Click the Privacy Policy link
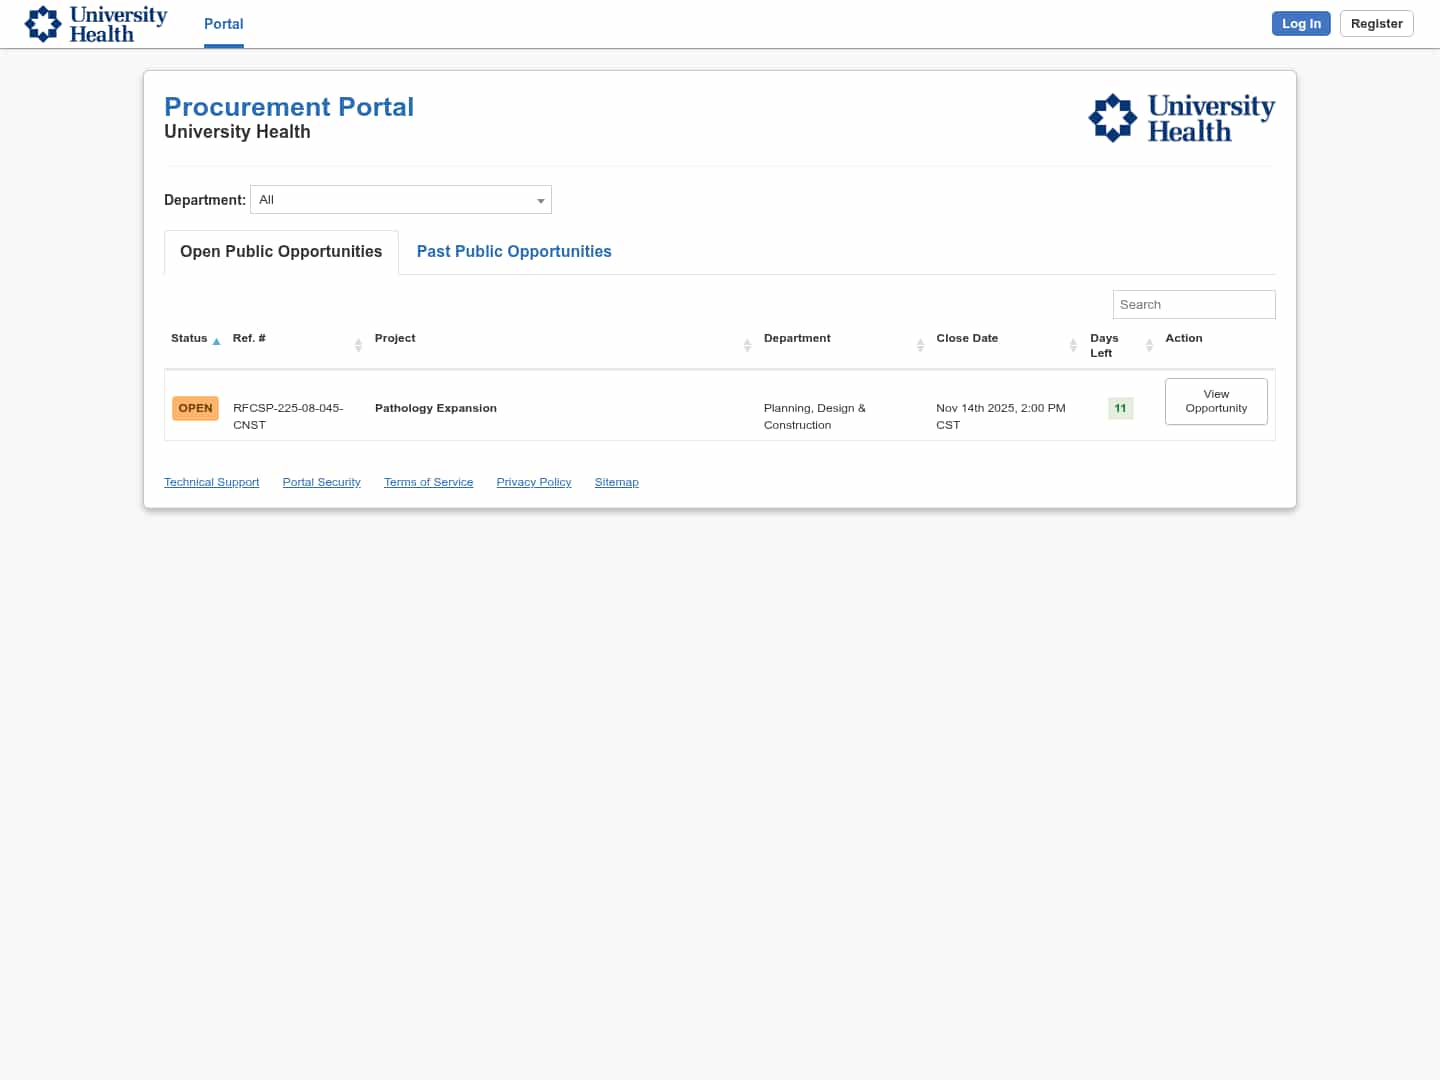 tap(533, 482)
